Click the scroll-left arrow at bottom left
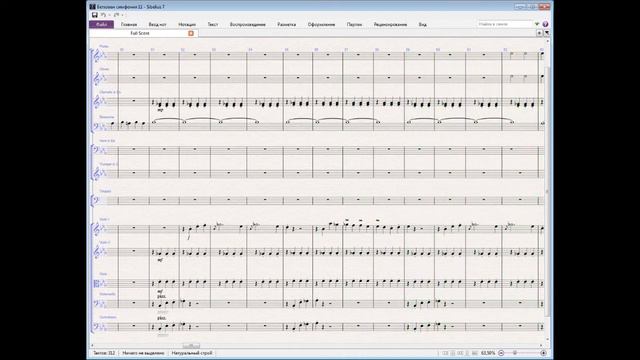 click(92, 346)
